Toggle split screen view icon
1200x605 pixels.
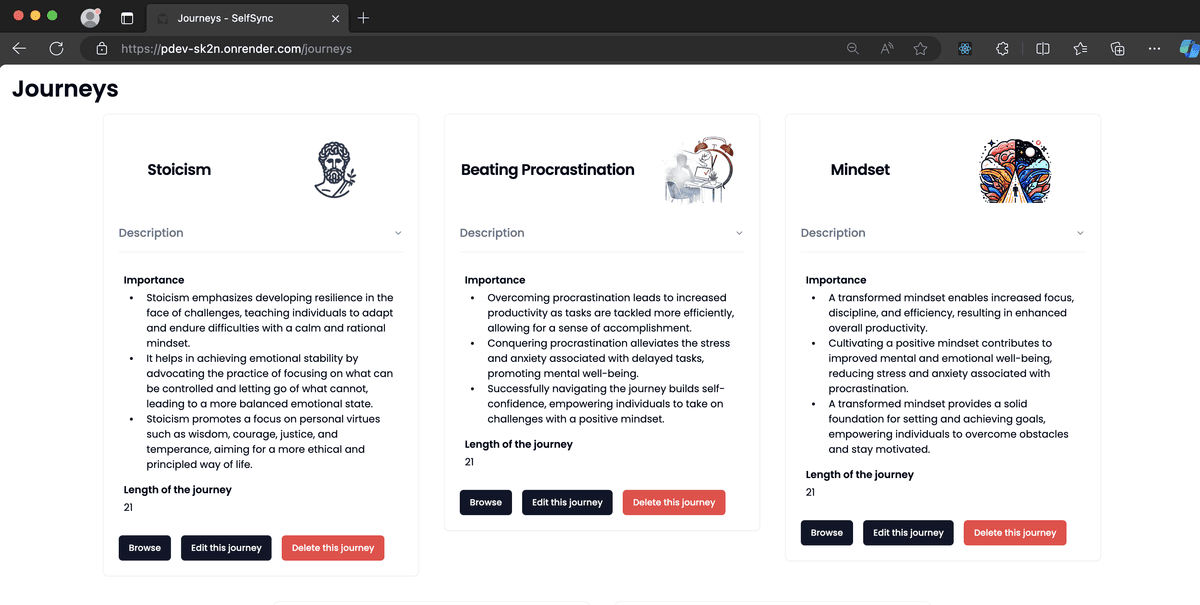(1042, 48)
